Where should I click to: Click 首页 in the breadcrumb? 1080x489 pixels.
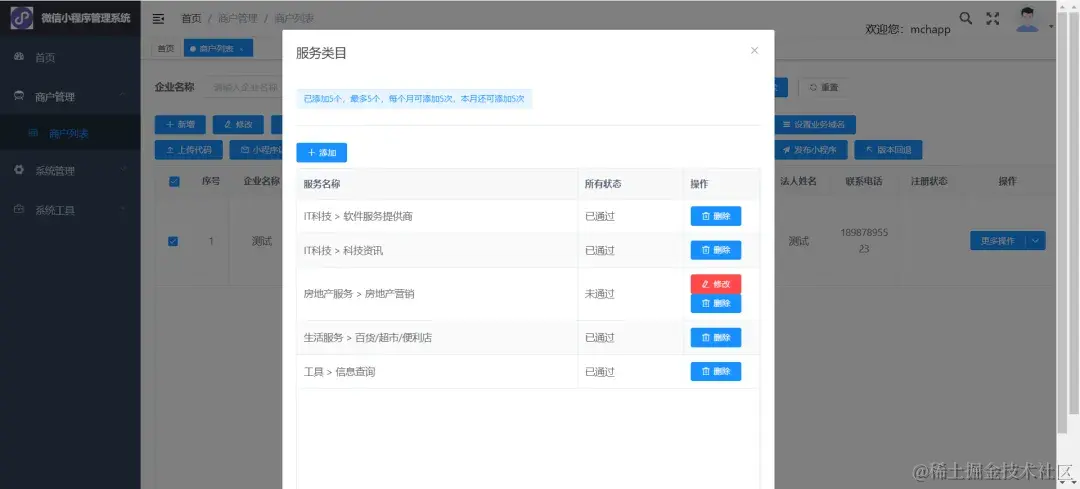(191, 19)
